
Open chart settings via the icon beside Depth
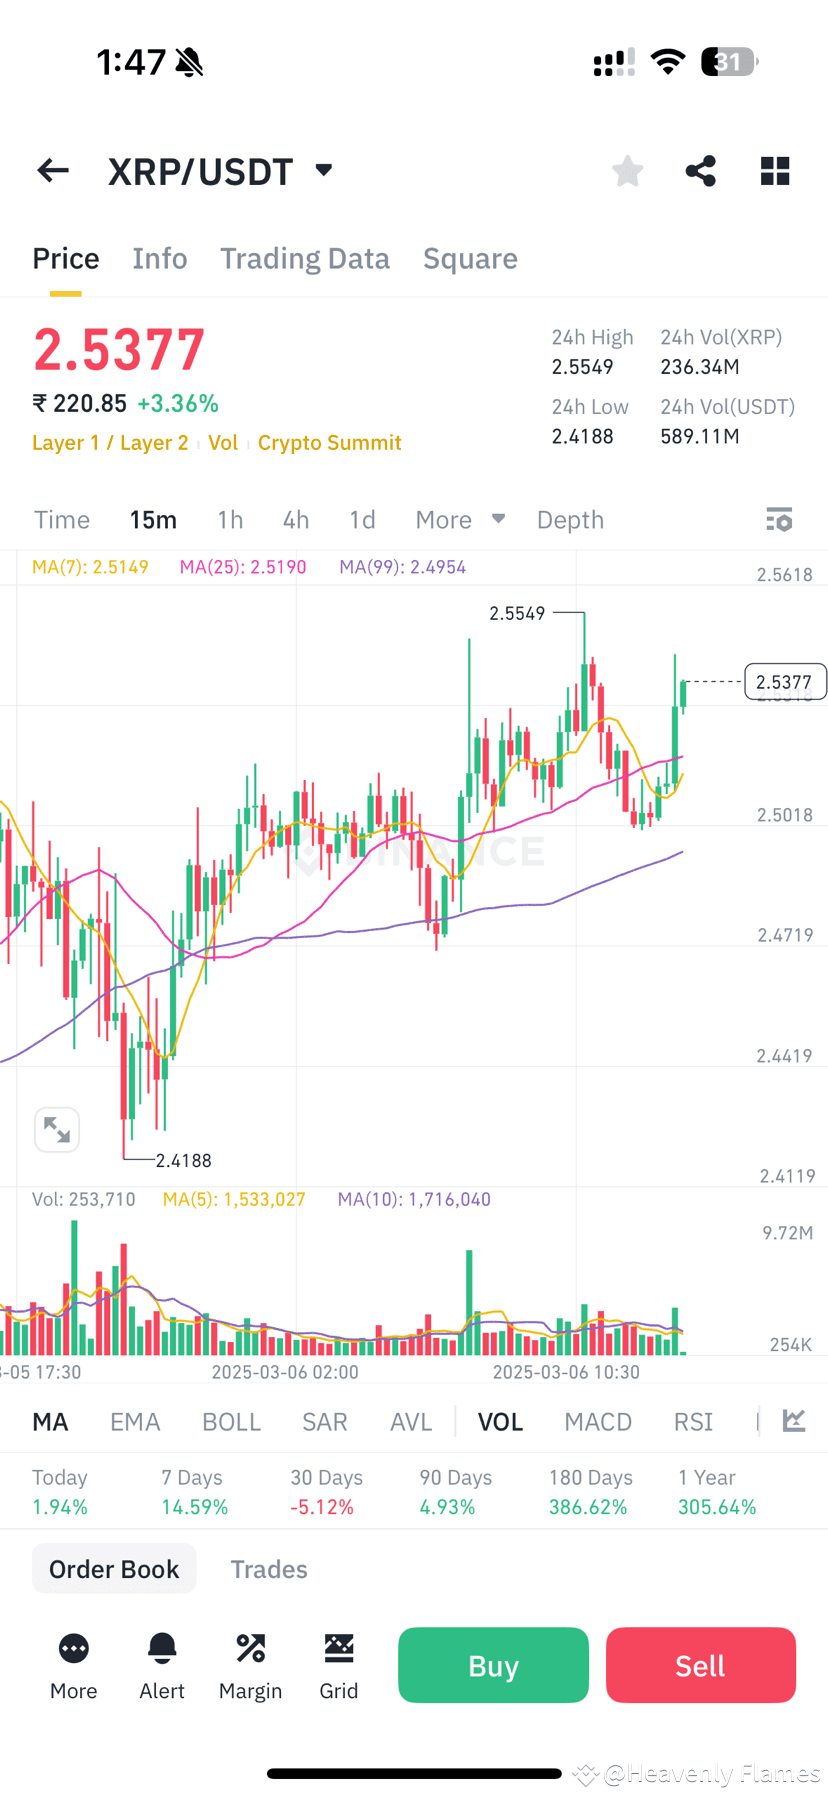coord(778,519)
